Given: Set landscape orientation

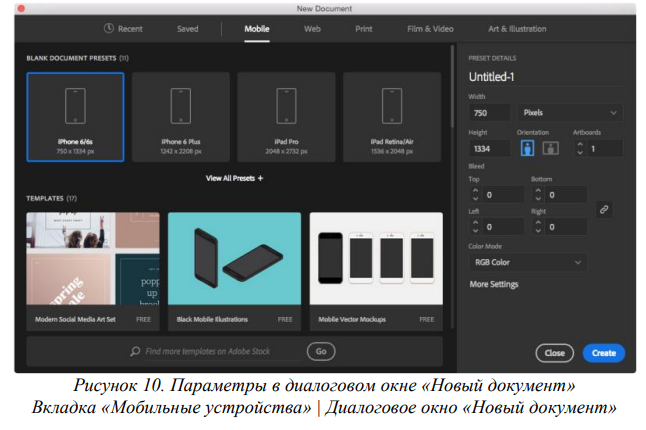Looking at the screenshot, I should pos(550,148).
